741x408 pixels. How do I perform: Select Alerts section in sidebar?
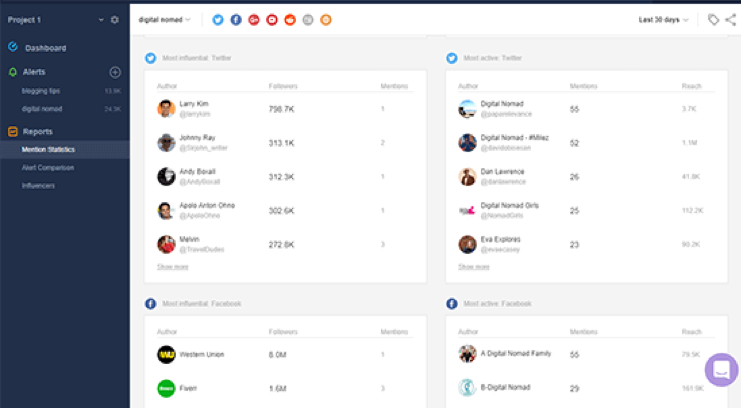34,72
